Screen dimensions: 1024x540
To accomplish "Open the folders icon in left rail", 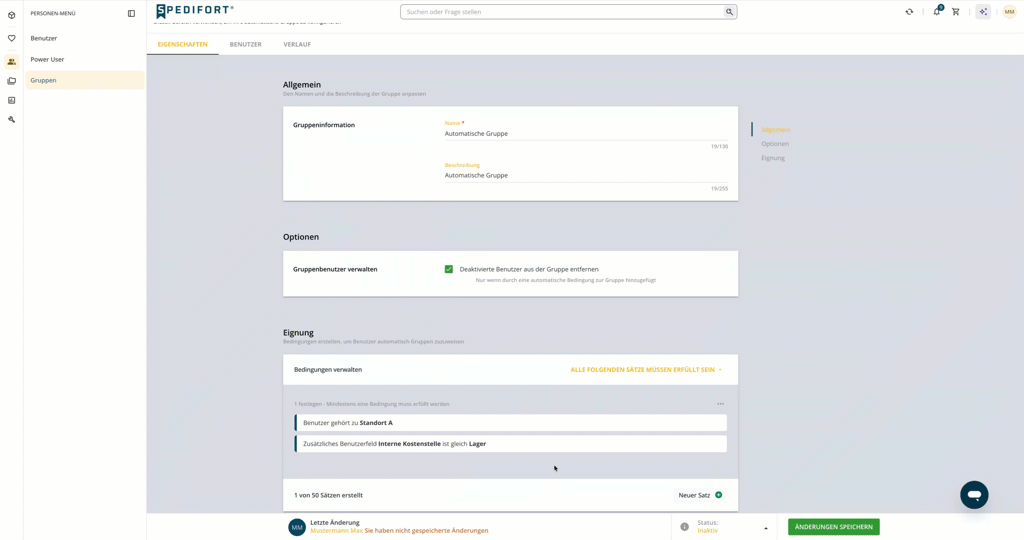I will [11, 81].
